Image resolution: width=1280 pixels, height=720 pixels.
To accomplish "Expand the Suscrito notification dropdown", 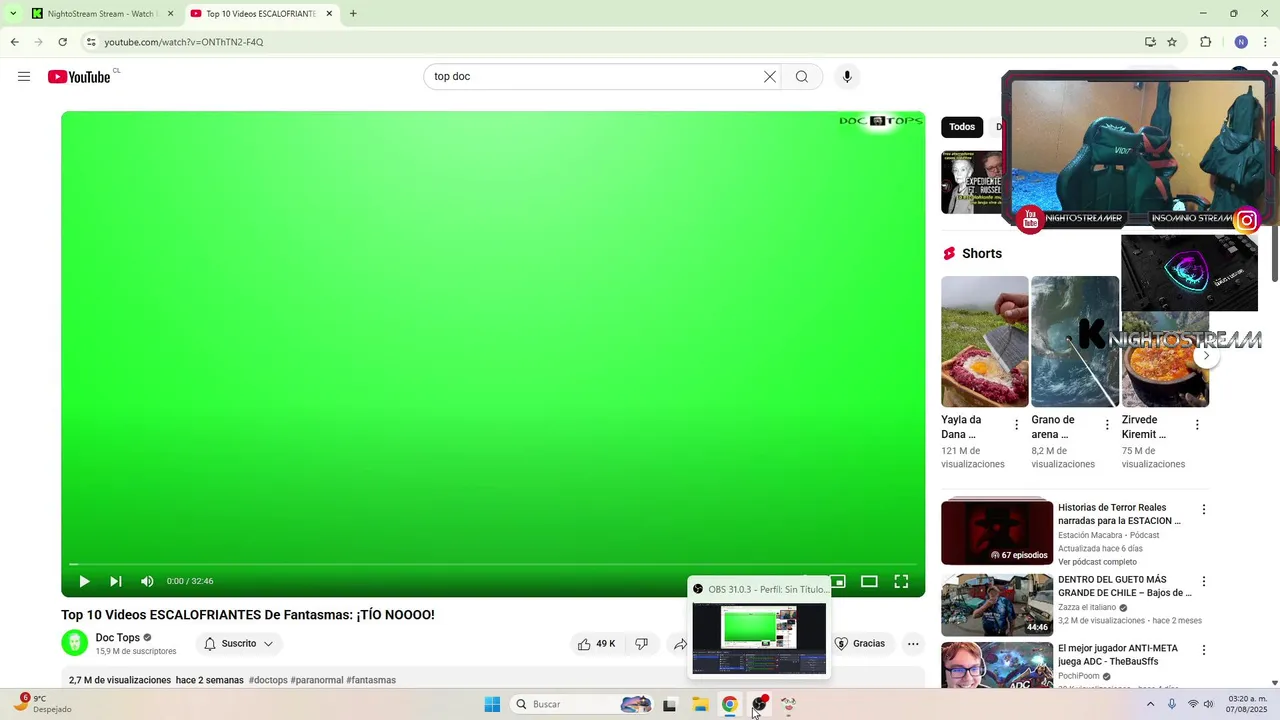I will pyautogui.click(x=239, y=644).
